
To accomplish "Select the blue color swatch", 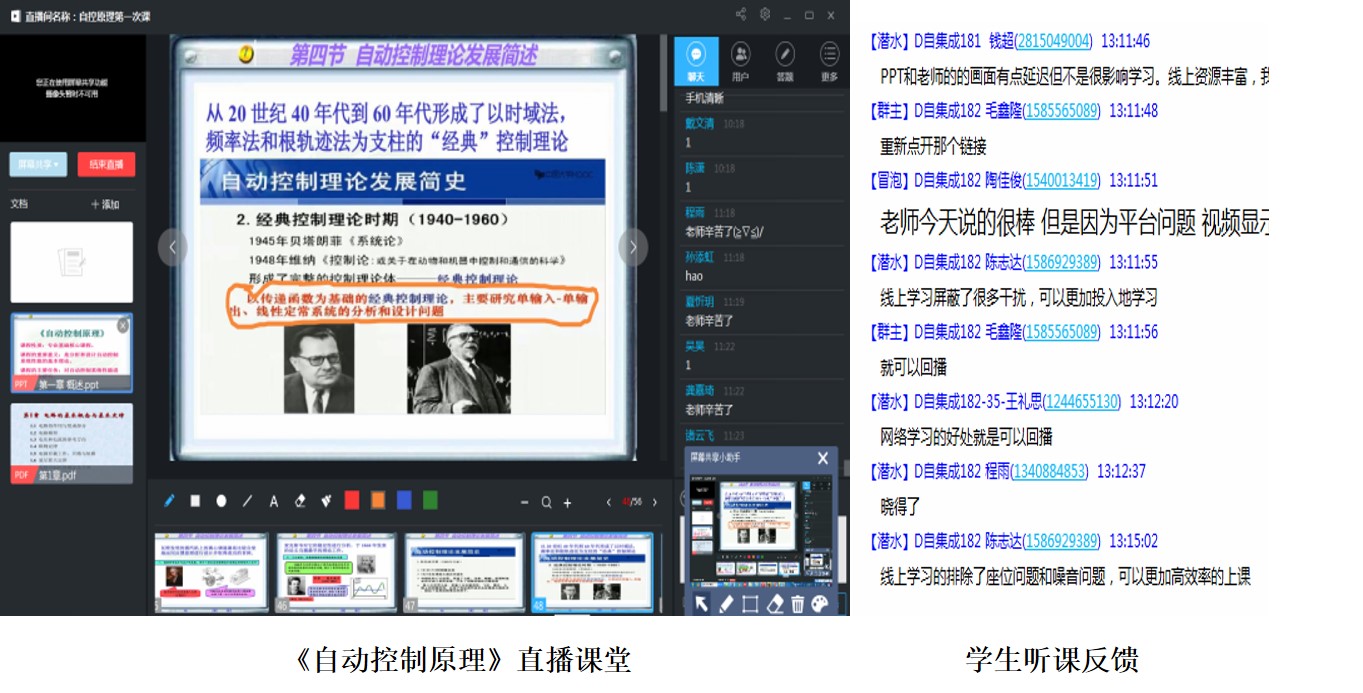I will pos(404,501).
